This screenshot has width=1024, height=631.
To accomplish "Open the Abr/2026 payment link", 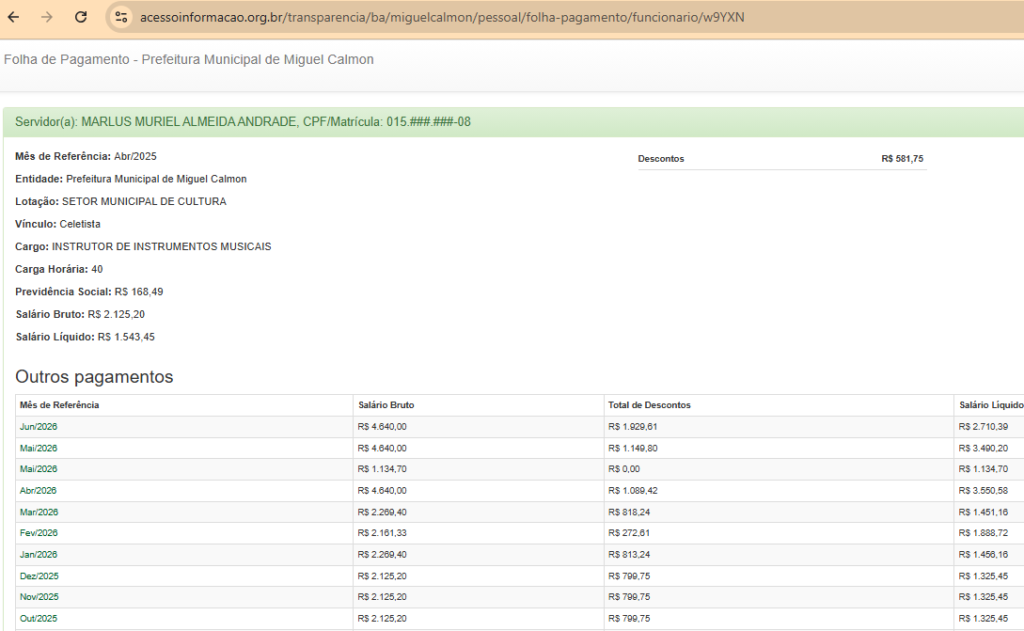I will coord(38,491).
